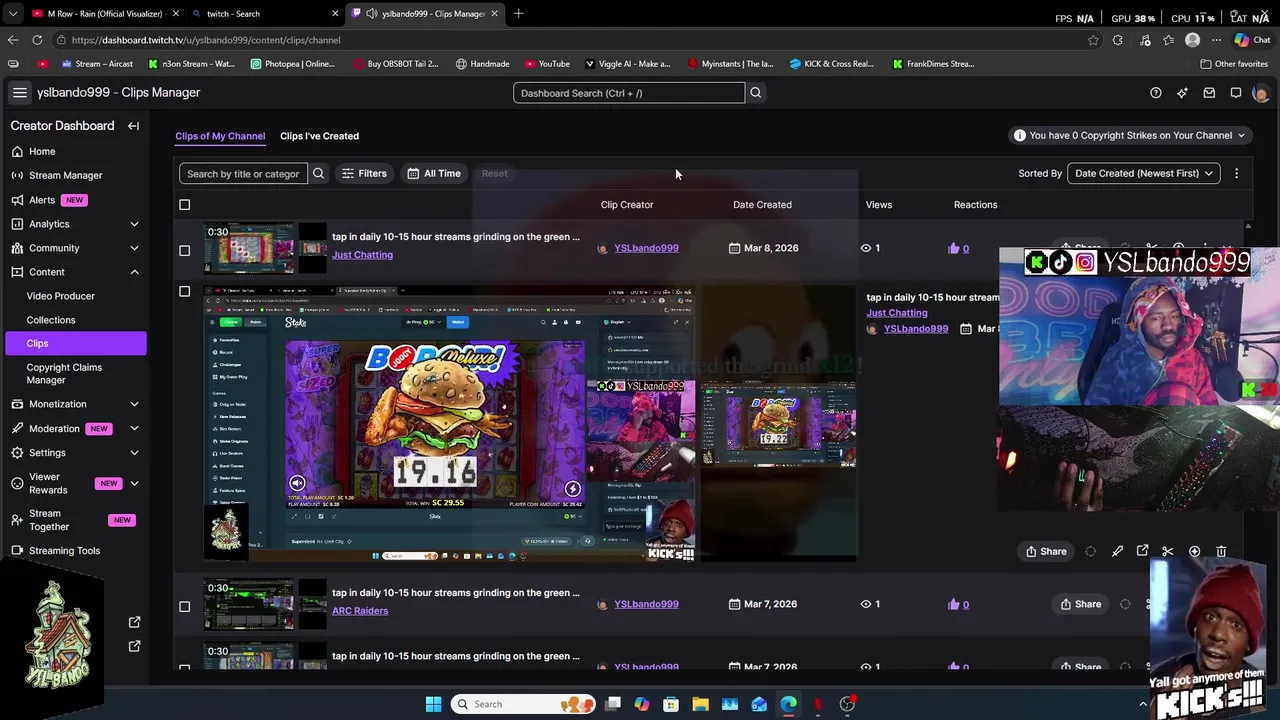Share the expanded clip
Image resolution: width=1280 pixels, height=720 pixels.
tap(1046, 551)
